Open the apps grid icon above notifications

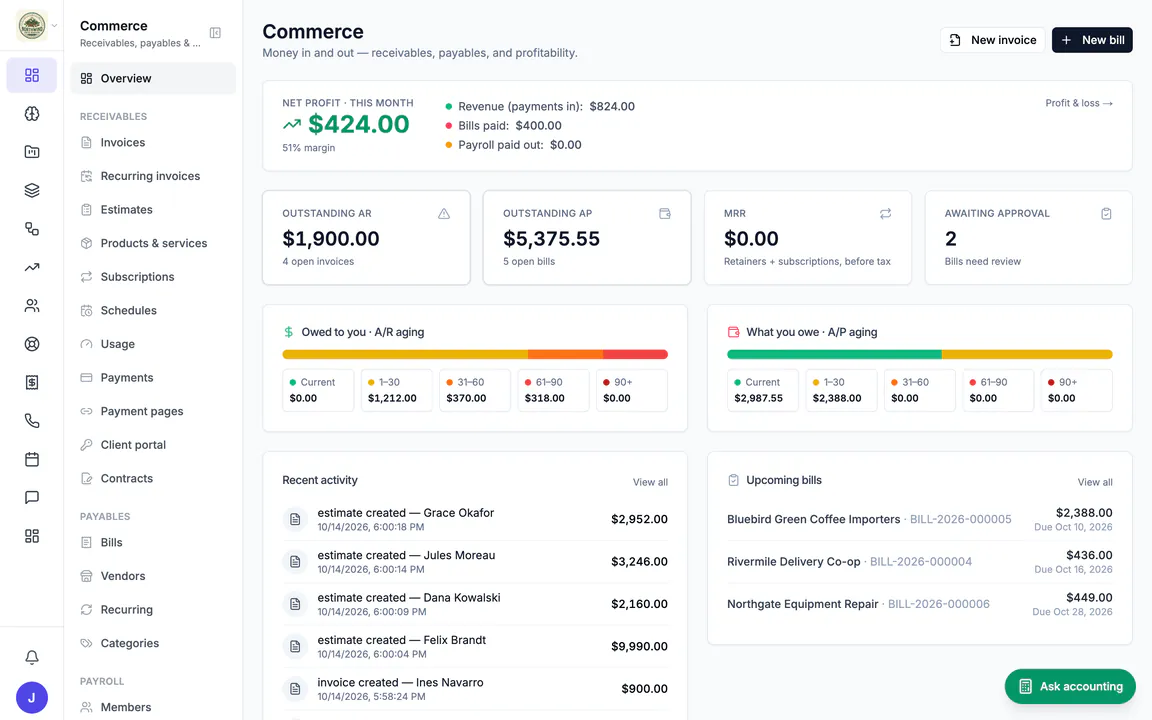32,536
